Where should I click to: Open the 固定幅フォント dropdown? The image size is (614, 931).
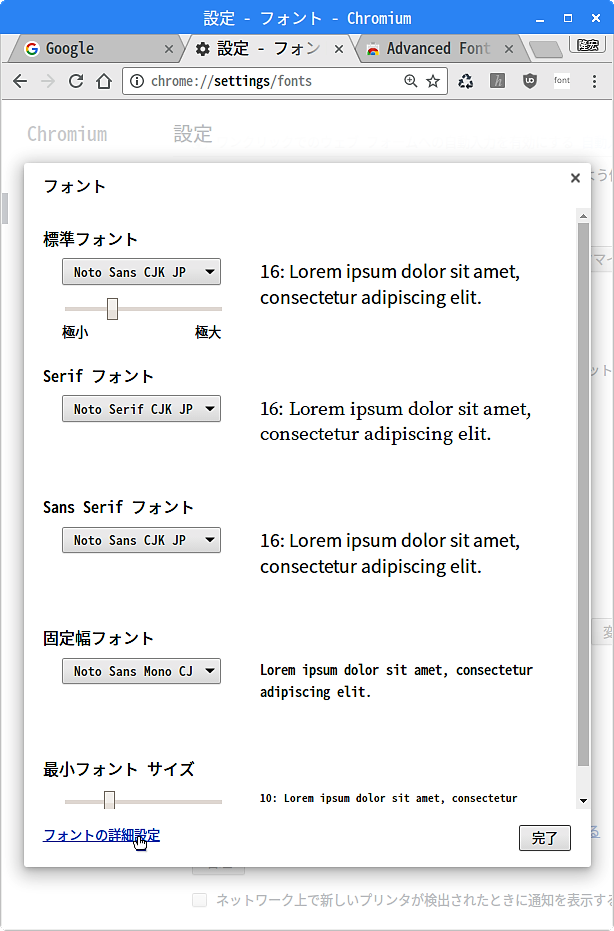pyautogui.click(x=141, y=672)
